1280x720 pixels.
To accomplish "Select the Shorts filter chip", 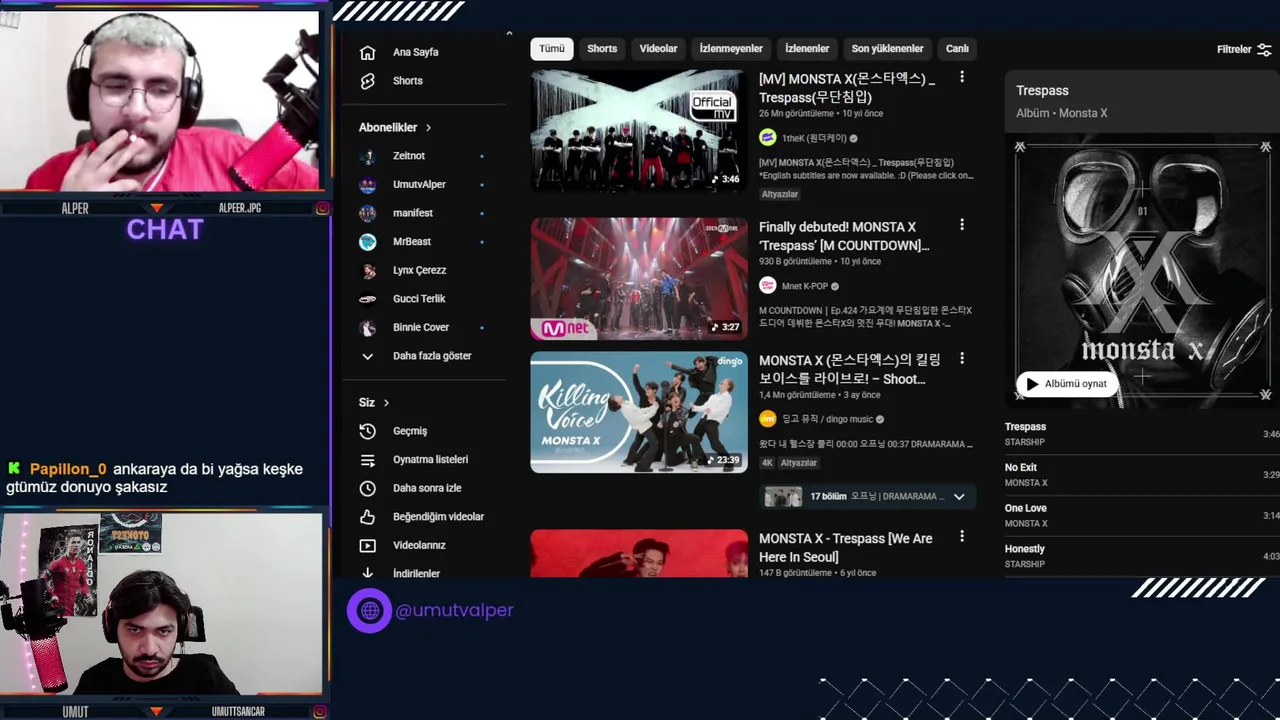I will tap(602, 49).
